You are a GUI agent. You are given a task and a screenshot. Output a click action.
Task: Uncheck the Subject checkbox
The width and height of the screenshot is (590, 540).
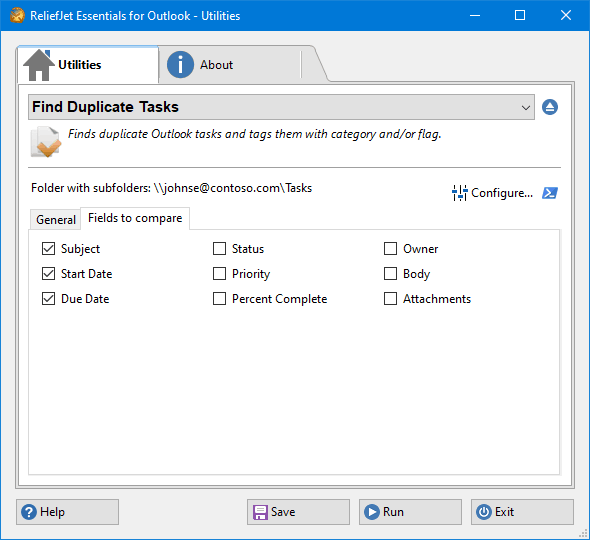point(49,249)
